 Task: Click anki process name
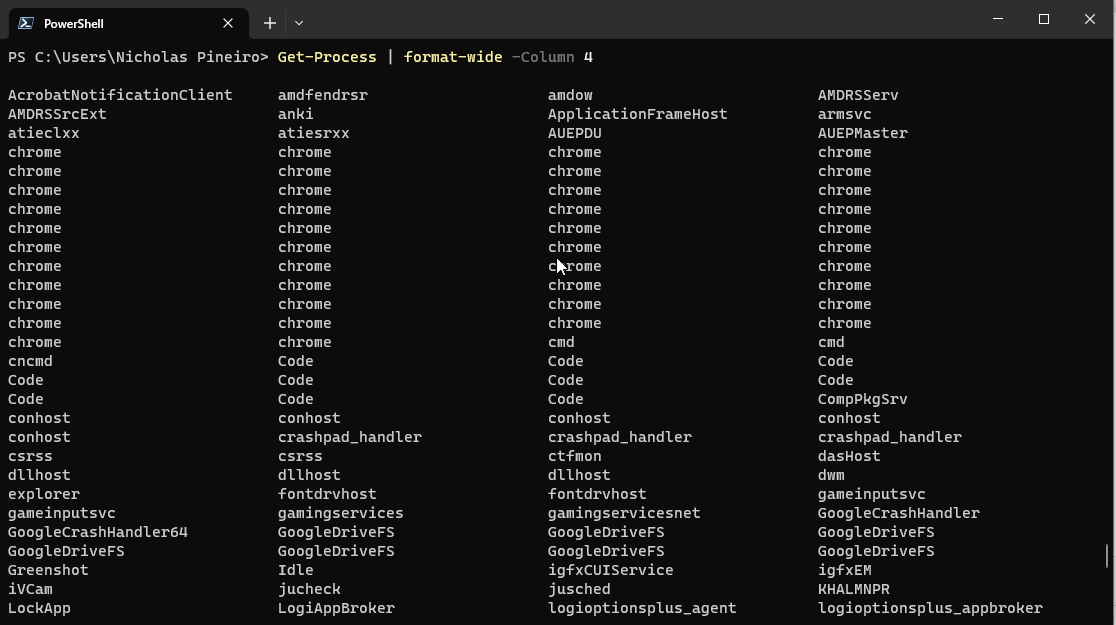(x=295, y=114)
